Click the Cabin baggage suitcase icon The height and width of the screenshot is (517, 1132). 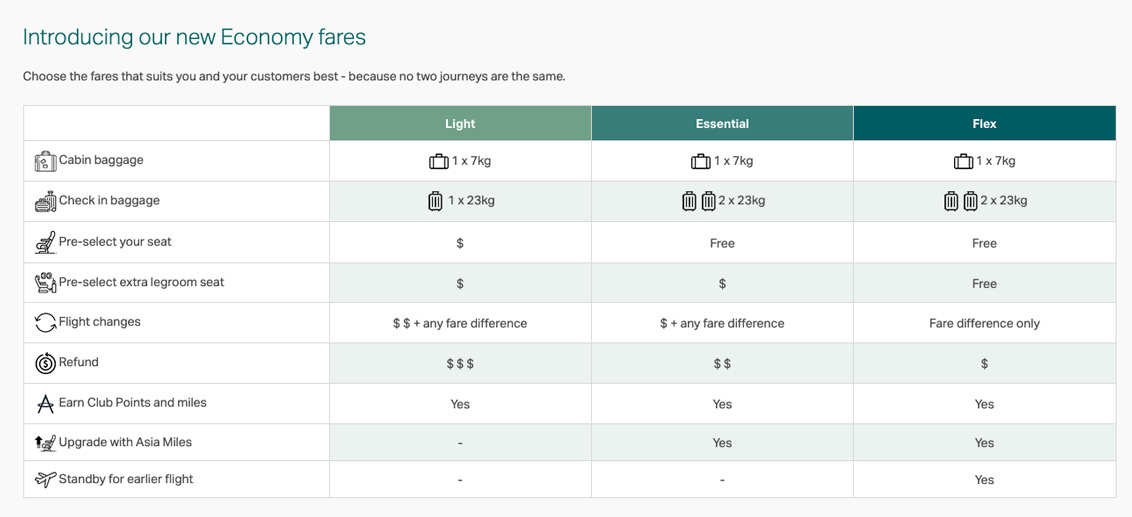click(x=45, y=161)
